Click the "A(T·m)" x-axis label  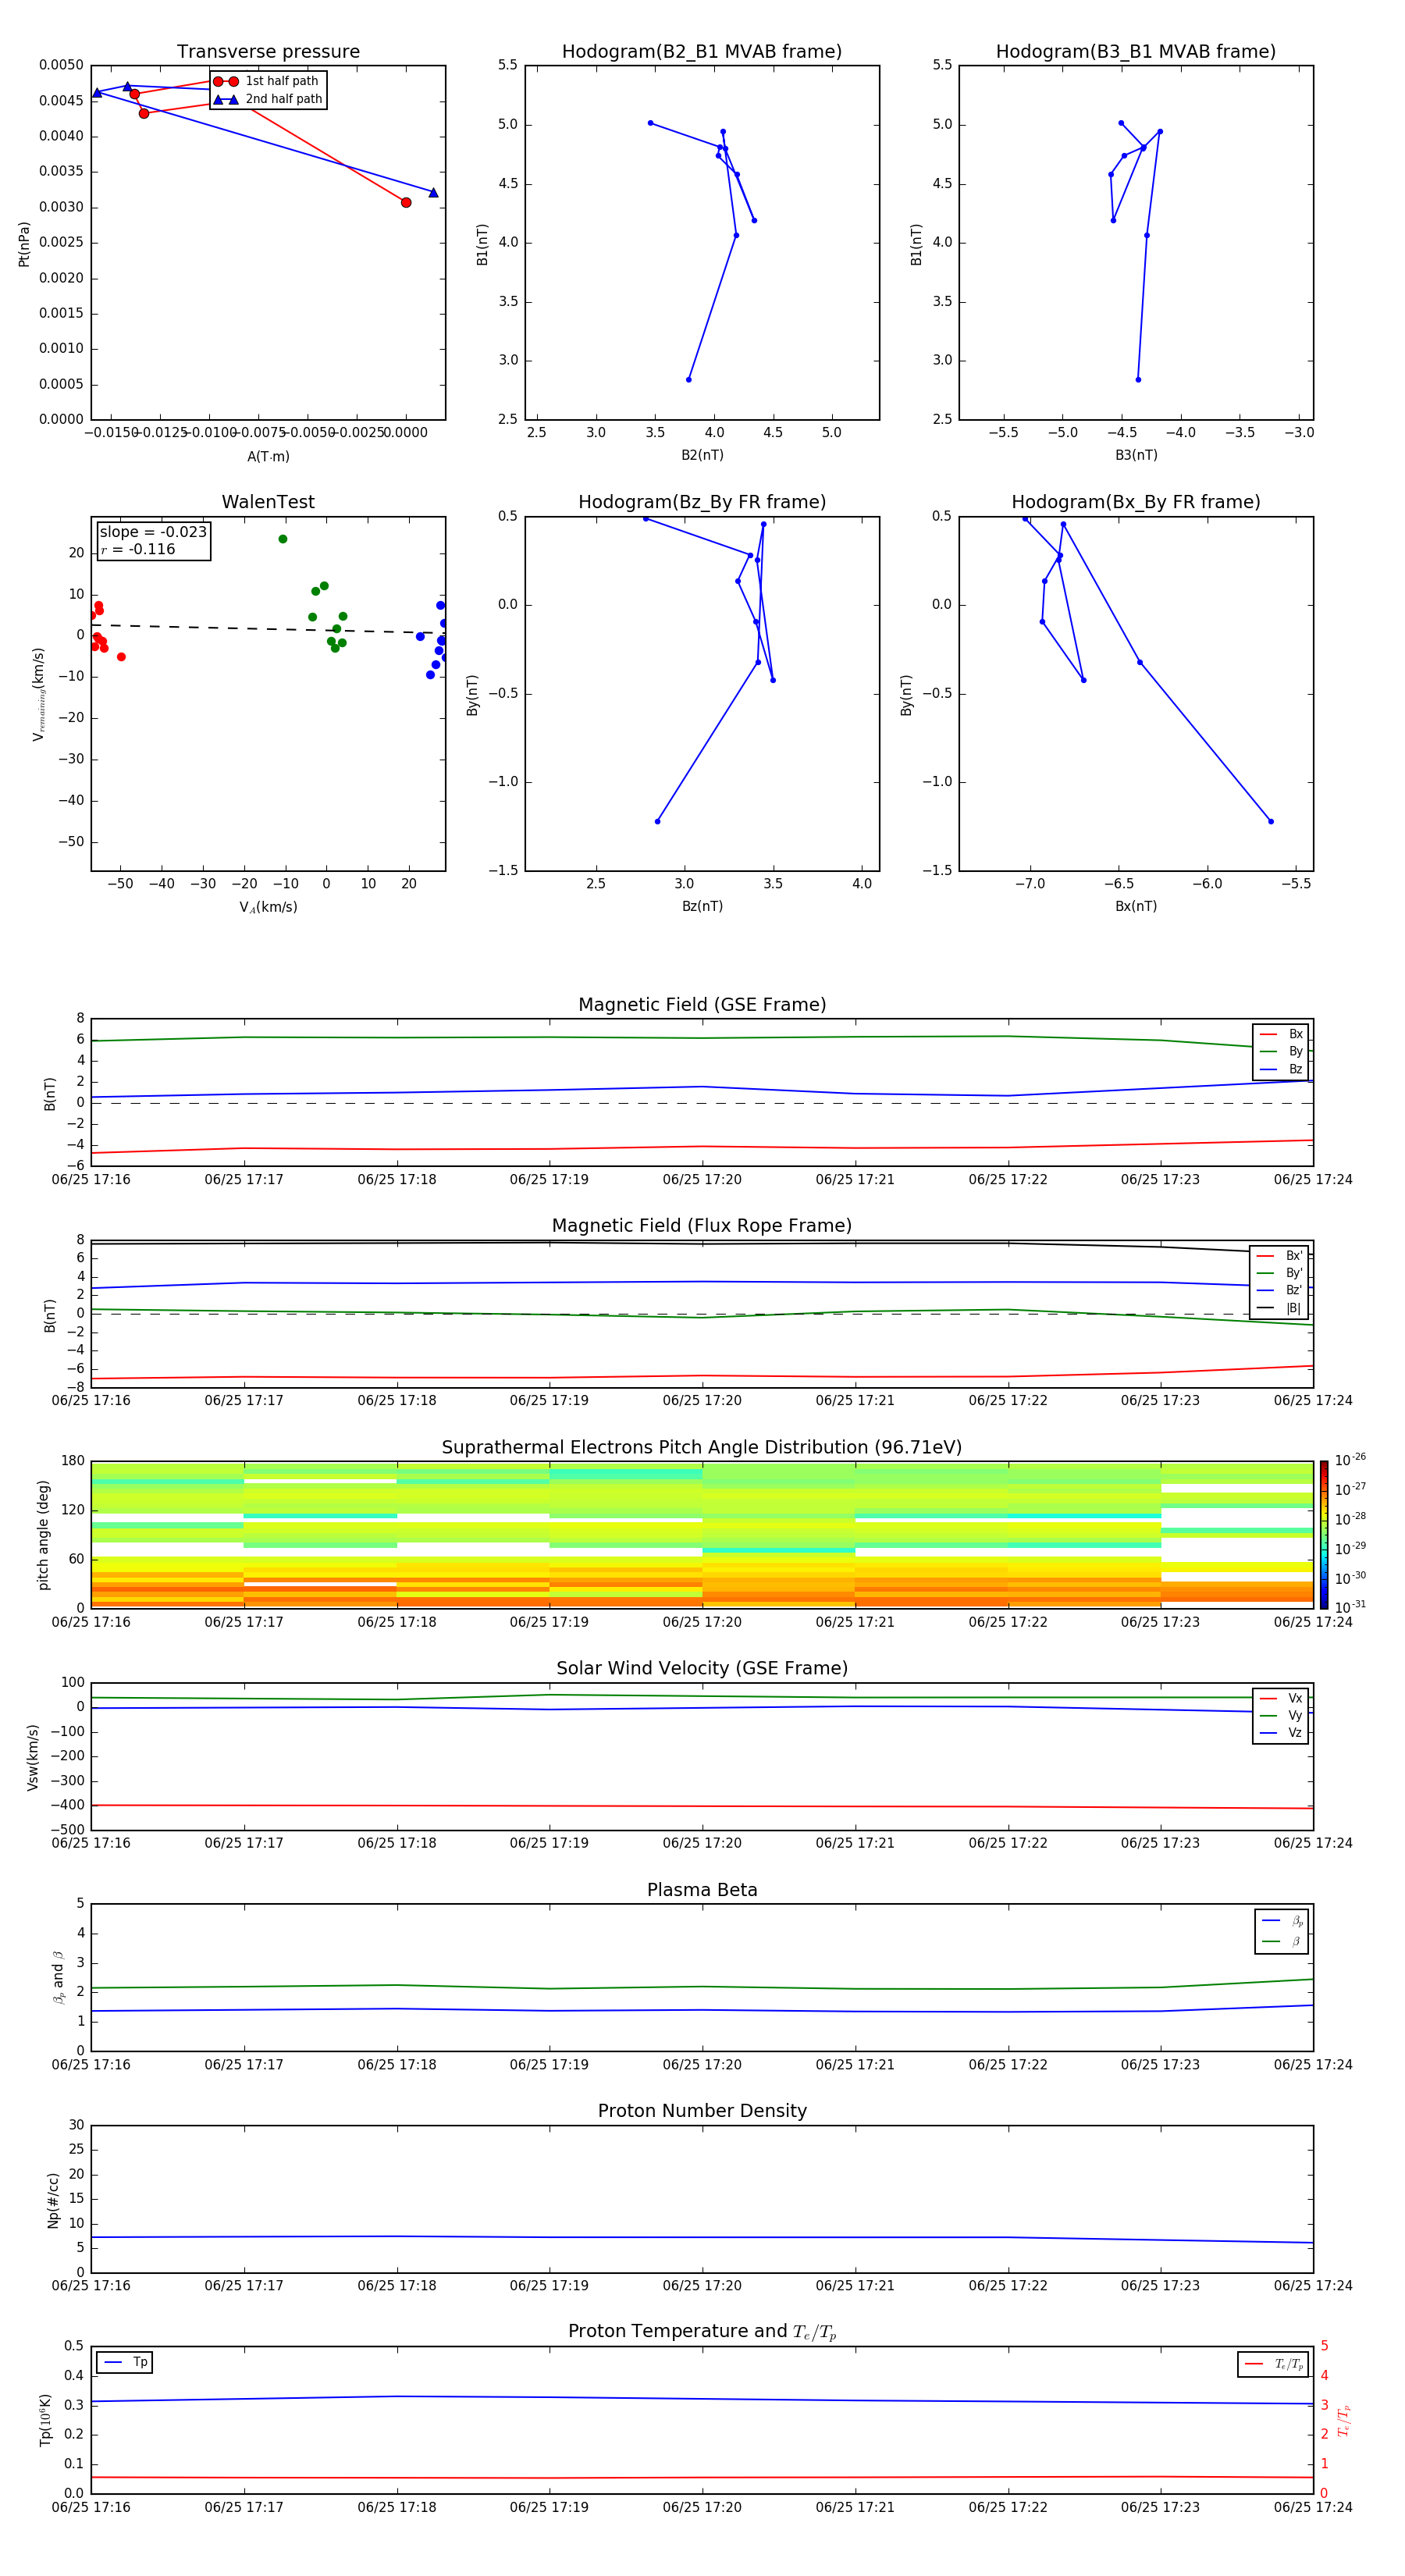(268, 457)
